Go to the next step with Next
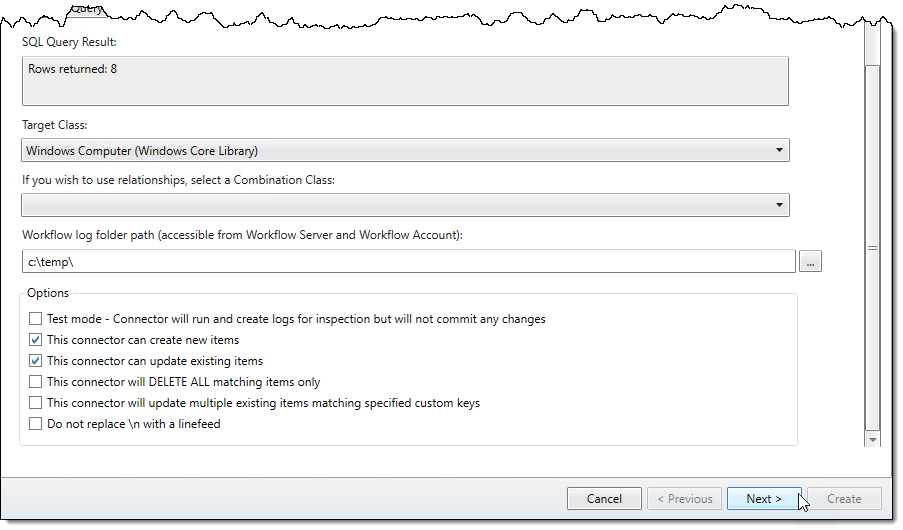Screen dimensions: 903x530 (764, 499)
